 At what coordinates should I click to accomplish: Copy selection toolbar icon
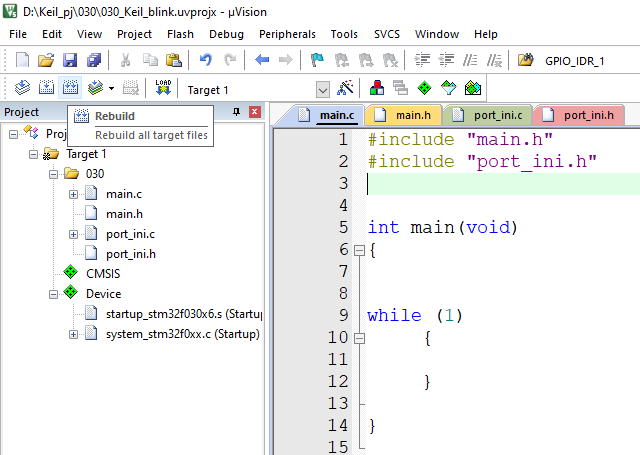150,60
